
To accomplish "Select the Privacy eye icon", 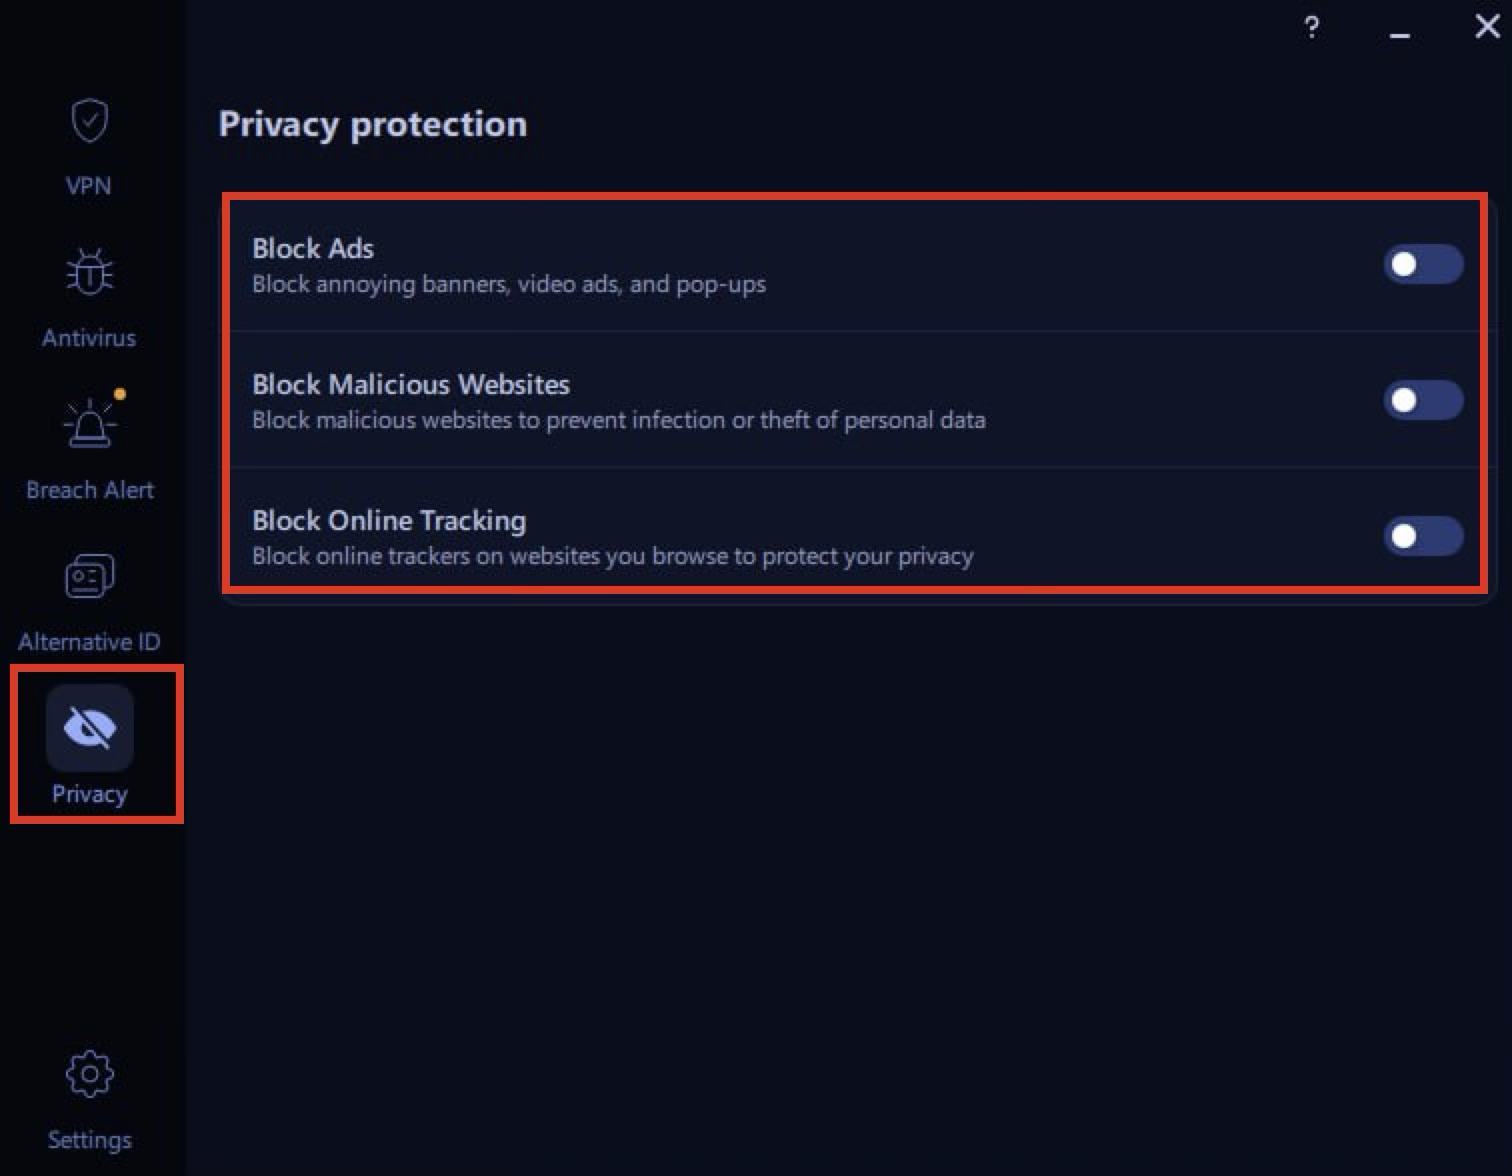I will click(89, 730).
